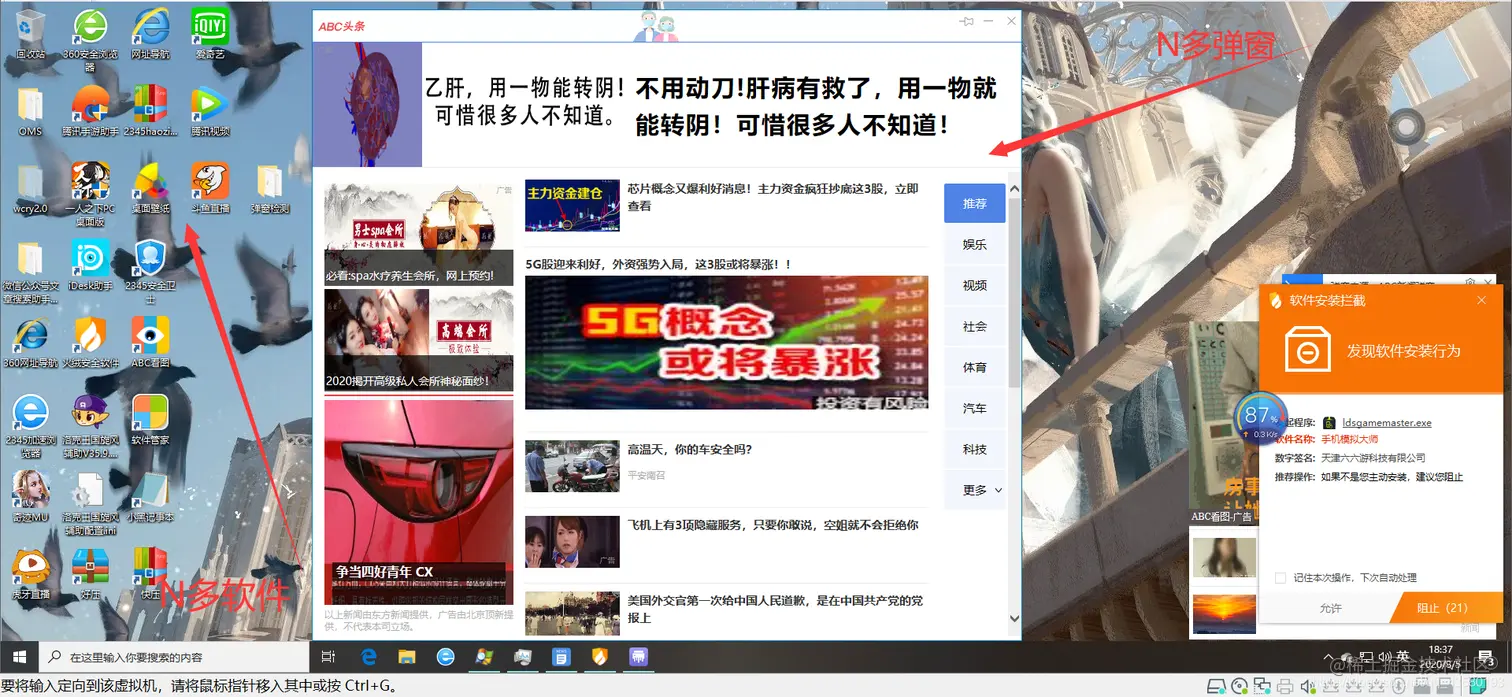Open the ABC看图 desktop icon
The width and height of the screenshot is (1512, 697).
tap(150, 342)
